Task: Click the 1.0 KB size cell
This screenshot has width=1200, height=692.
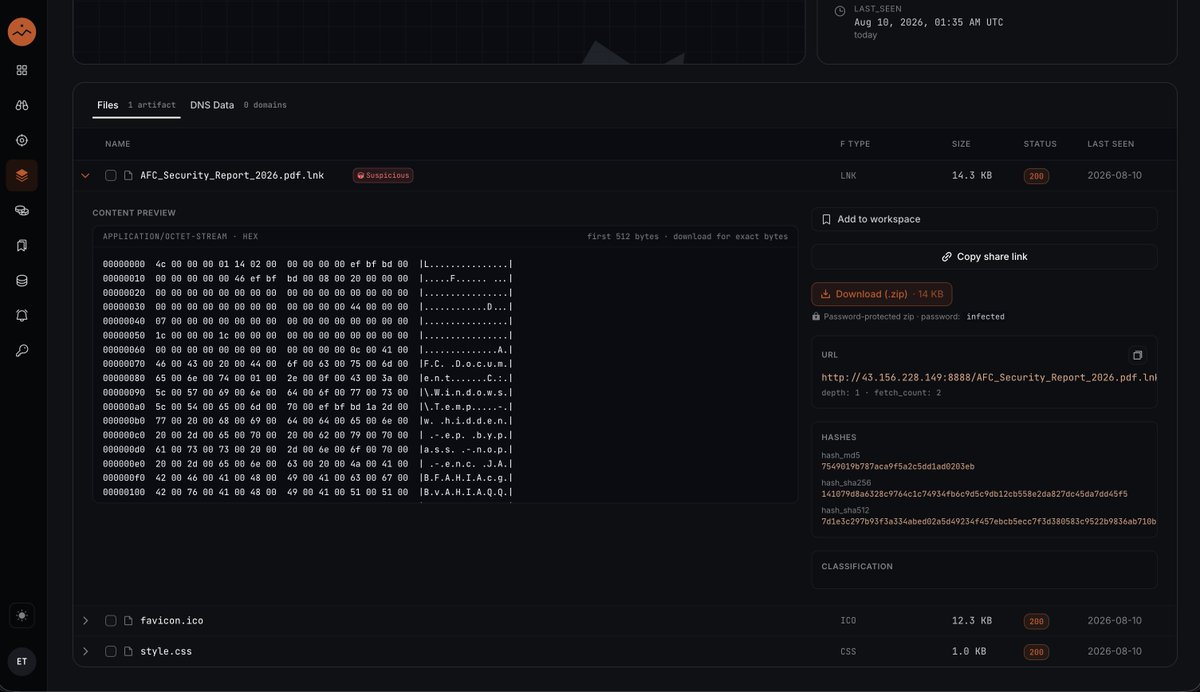Action: [x=969, y=651]
